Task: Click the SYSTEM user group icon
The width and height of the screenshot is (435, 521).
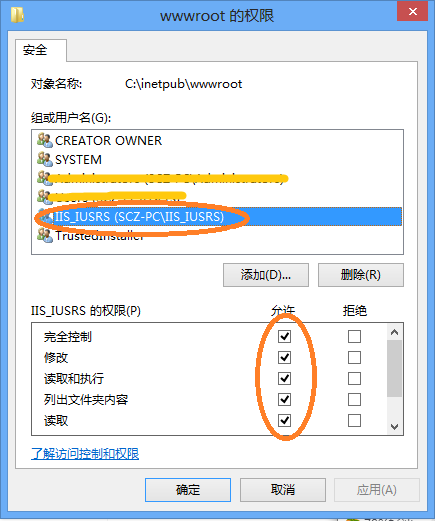Action: click(45, 159)
